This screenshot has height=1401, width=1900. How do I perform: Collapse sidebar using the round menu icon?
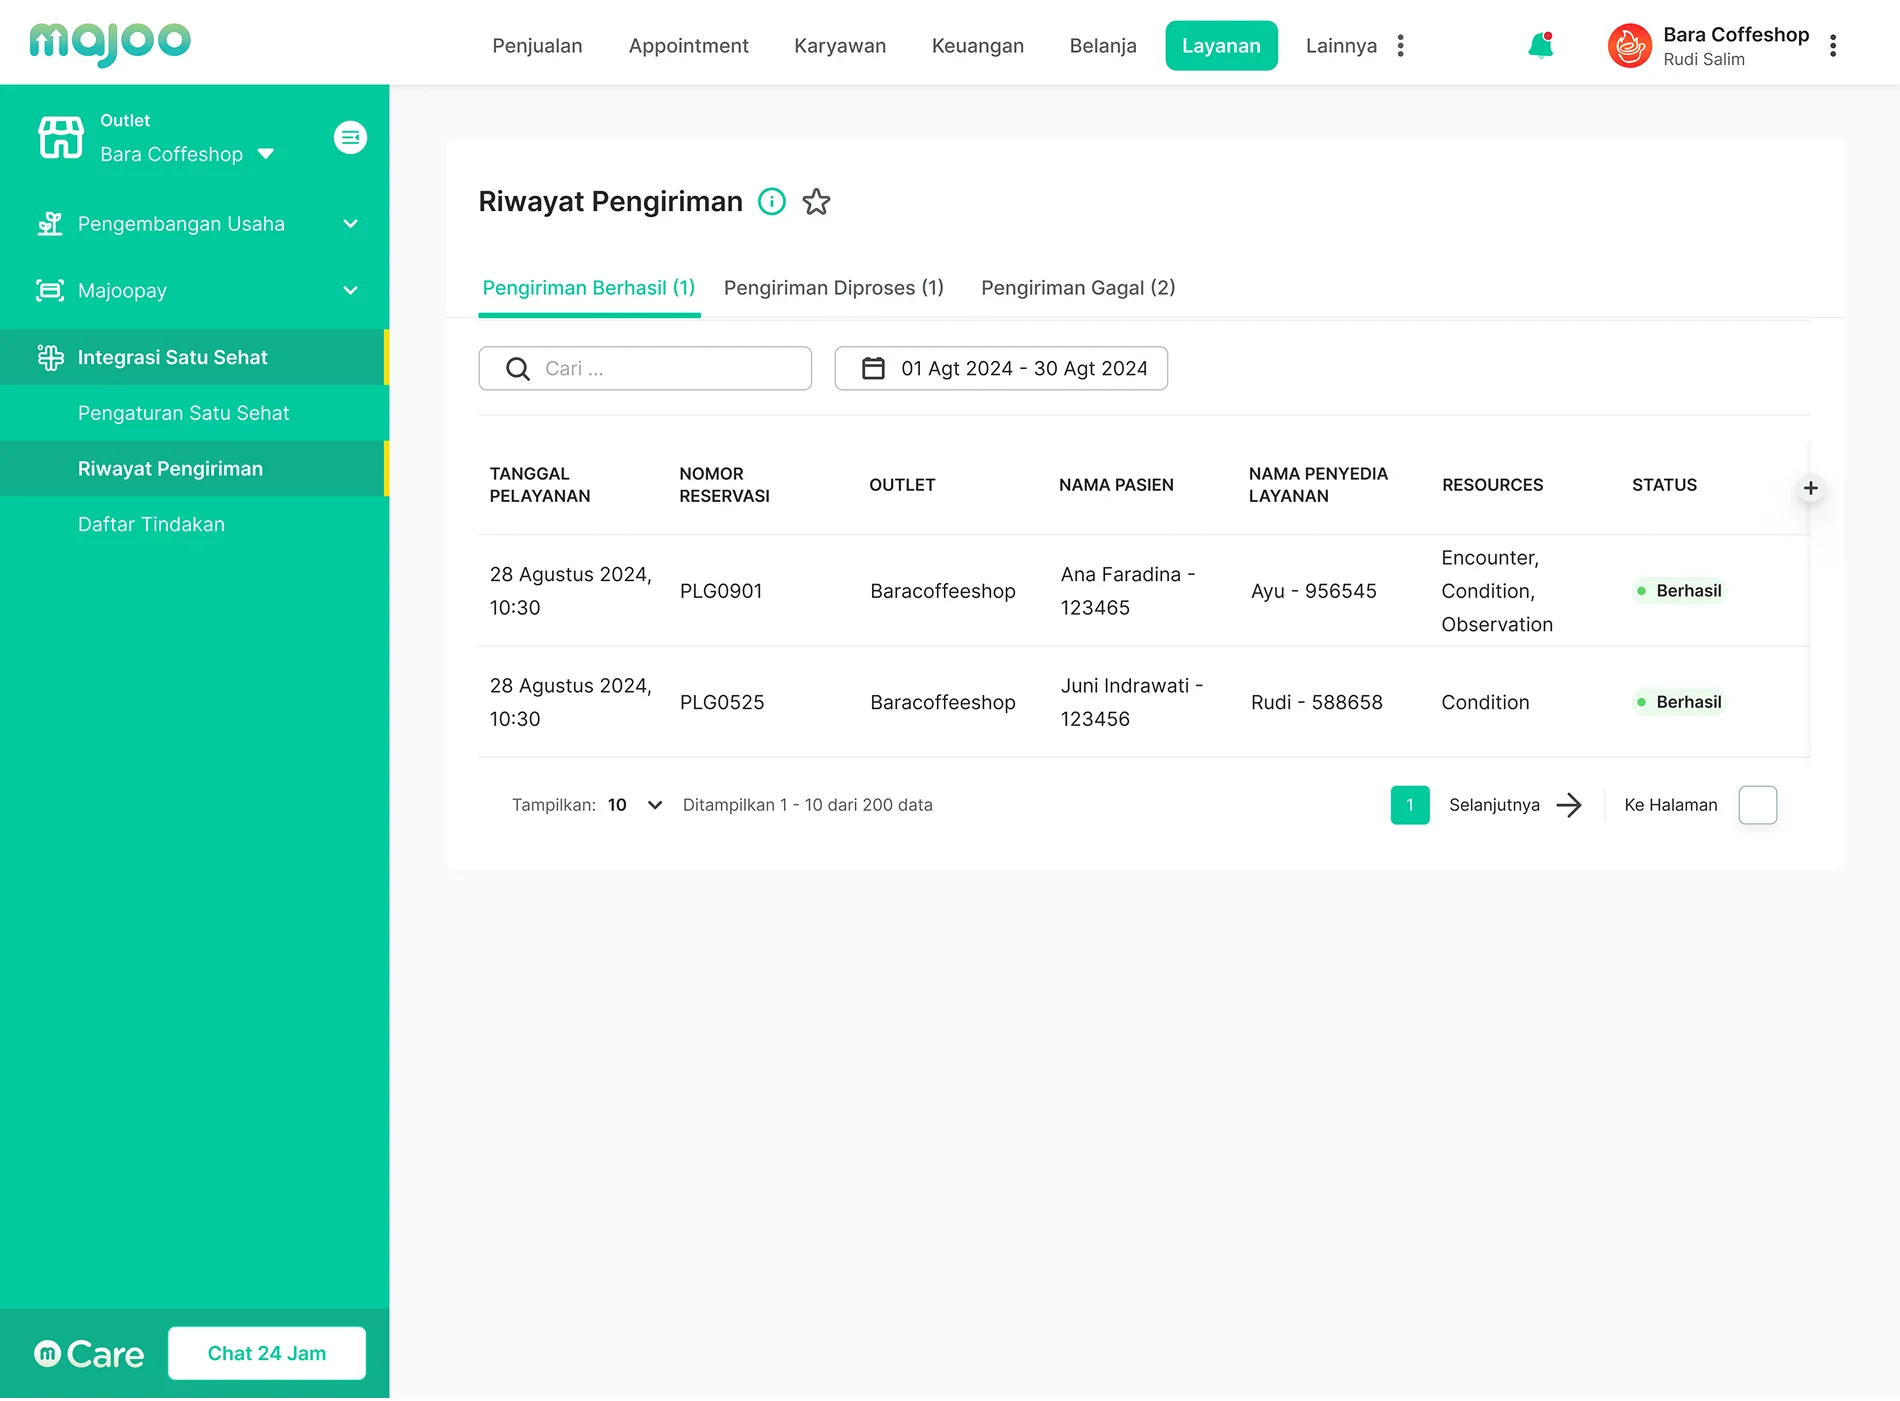tap(350, 137)
